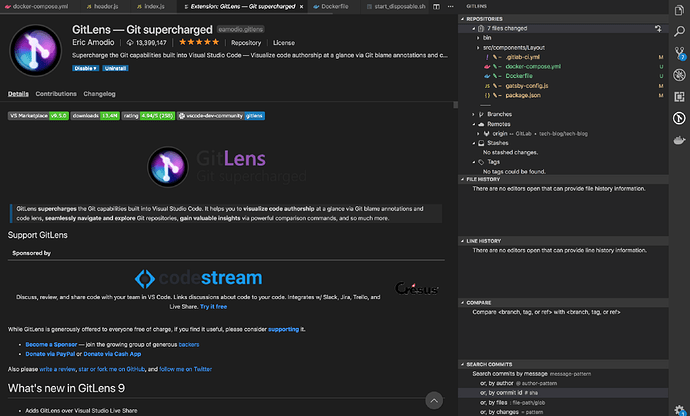This screenshot has width=690, height=416.
Task: Open the more actions ellipsis in tab bar
Action: [450, 7]
